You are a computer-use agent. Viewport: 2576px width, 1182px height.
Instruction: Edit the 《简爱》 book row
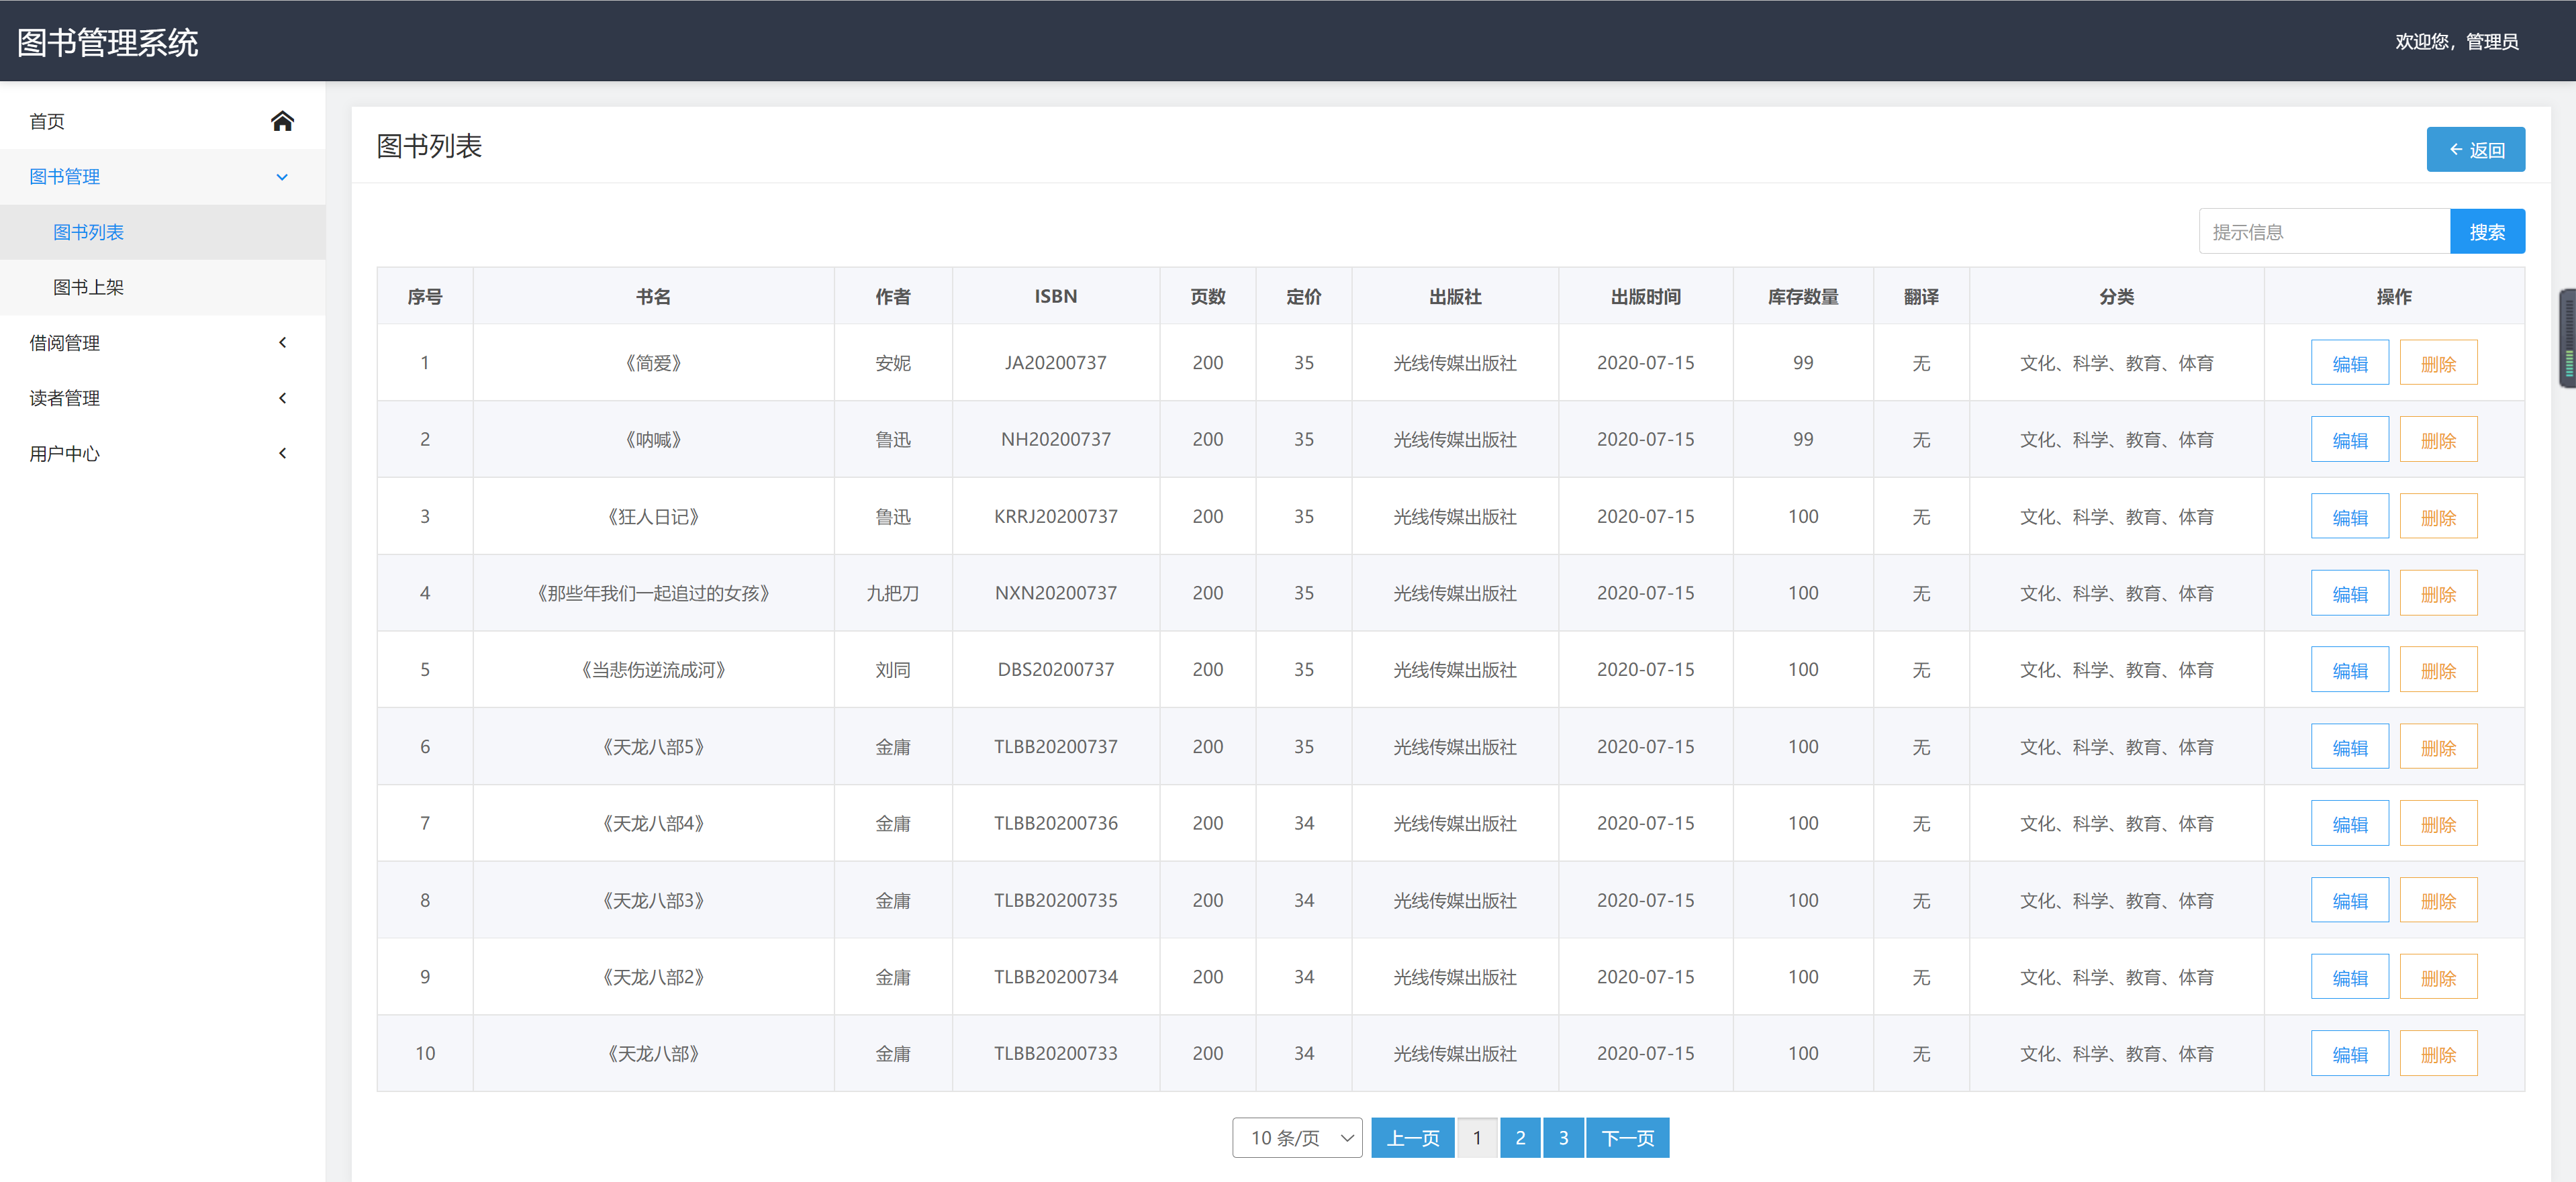[2349, 363]
